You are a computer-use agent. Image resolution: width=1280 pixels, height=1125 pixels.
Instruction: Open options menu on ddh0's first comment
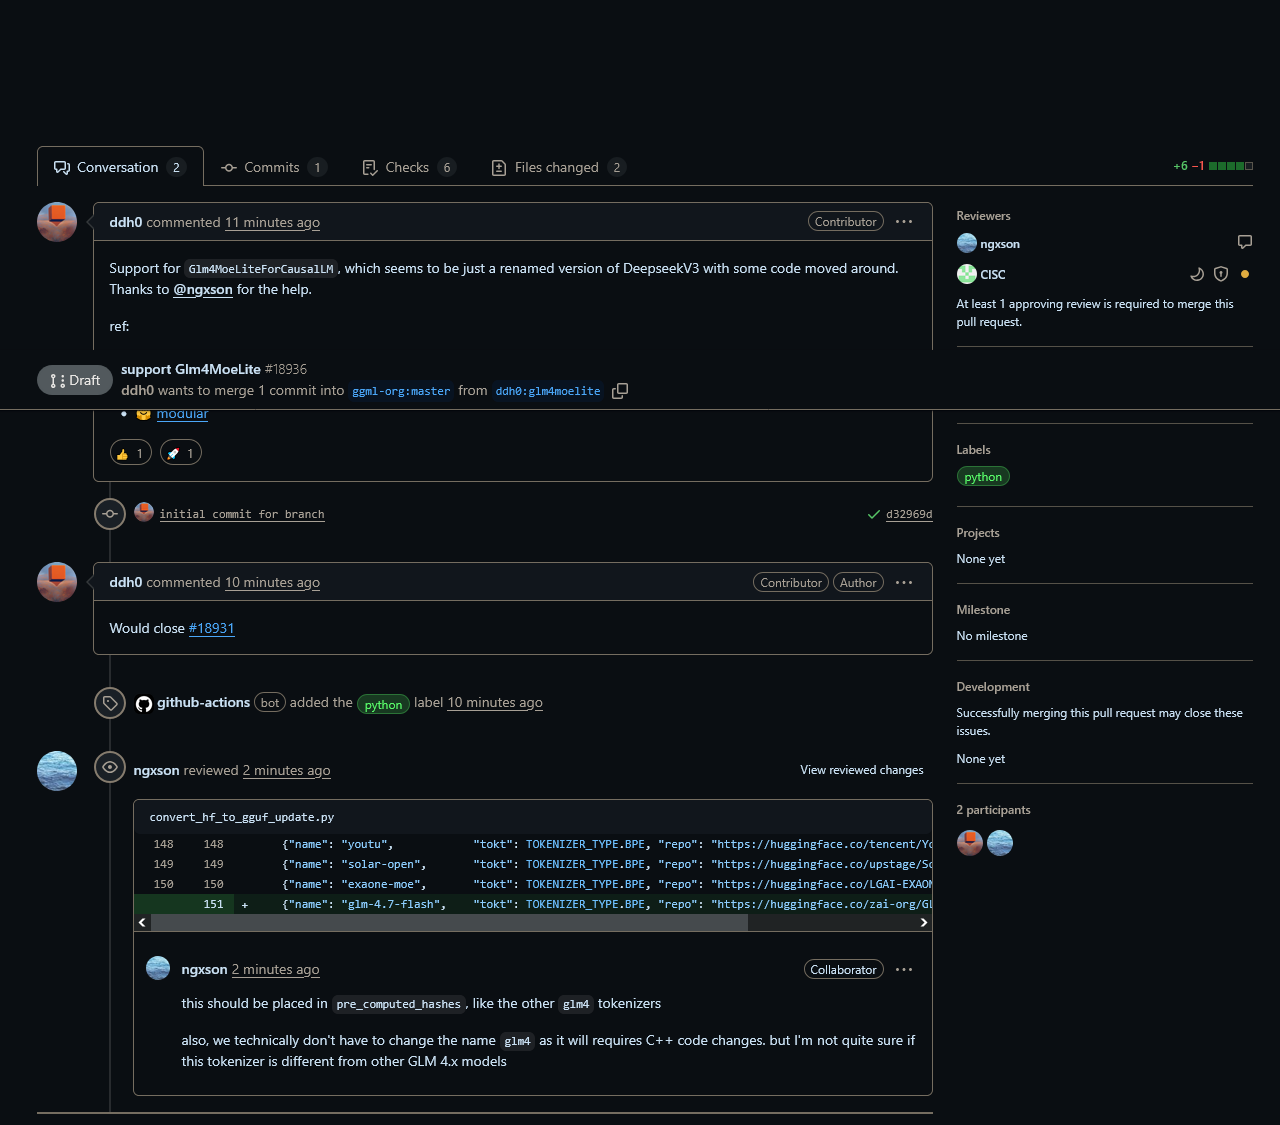[904, 222]
